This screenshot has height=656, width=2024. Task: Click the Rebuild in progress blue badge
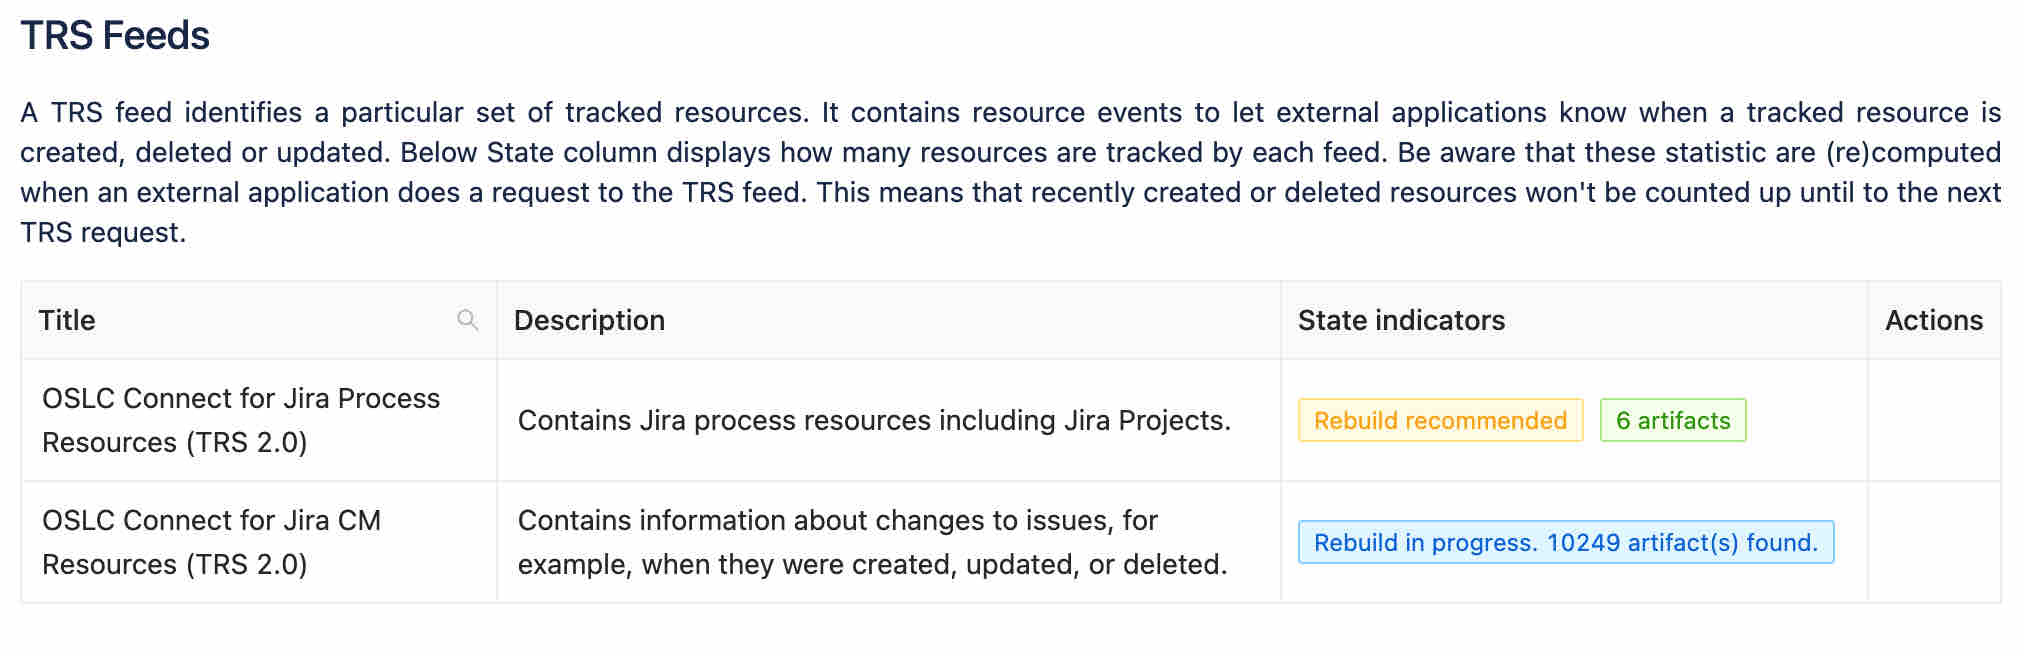coord(1566,542)
